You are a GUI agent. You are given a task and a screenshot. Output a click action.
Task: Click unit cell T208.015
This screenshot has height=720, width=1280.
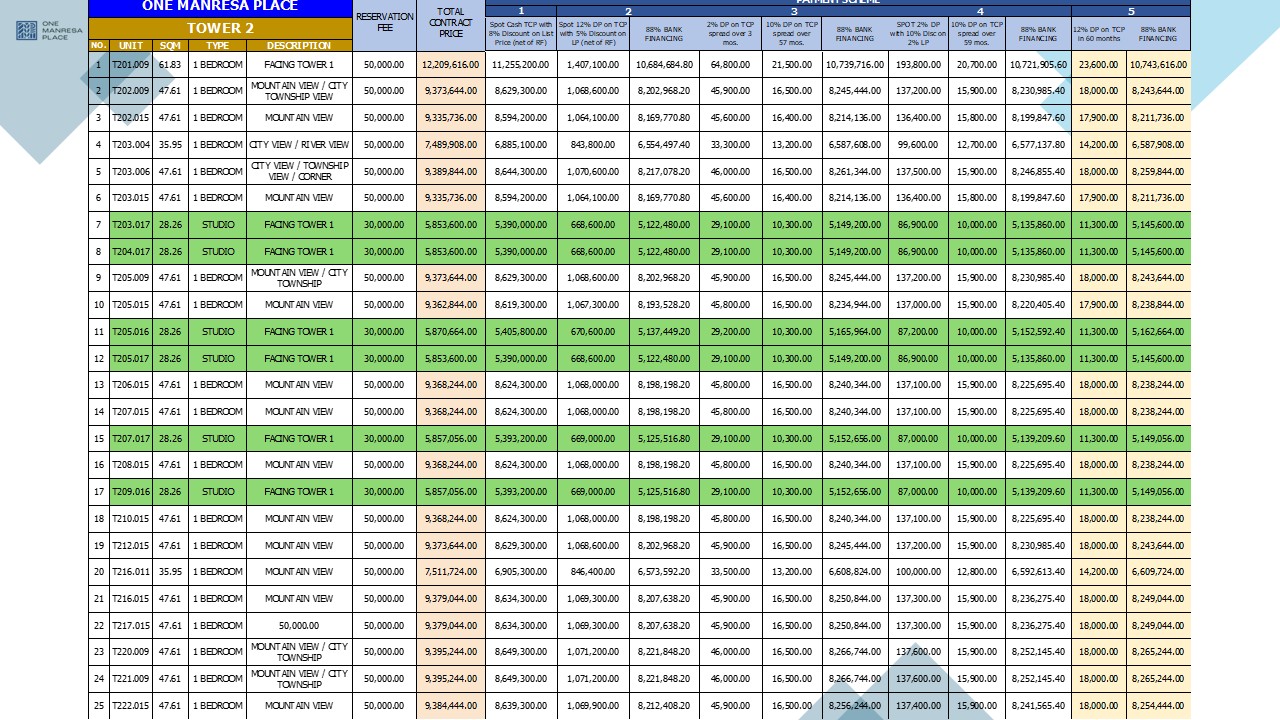(131, 465)
